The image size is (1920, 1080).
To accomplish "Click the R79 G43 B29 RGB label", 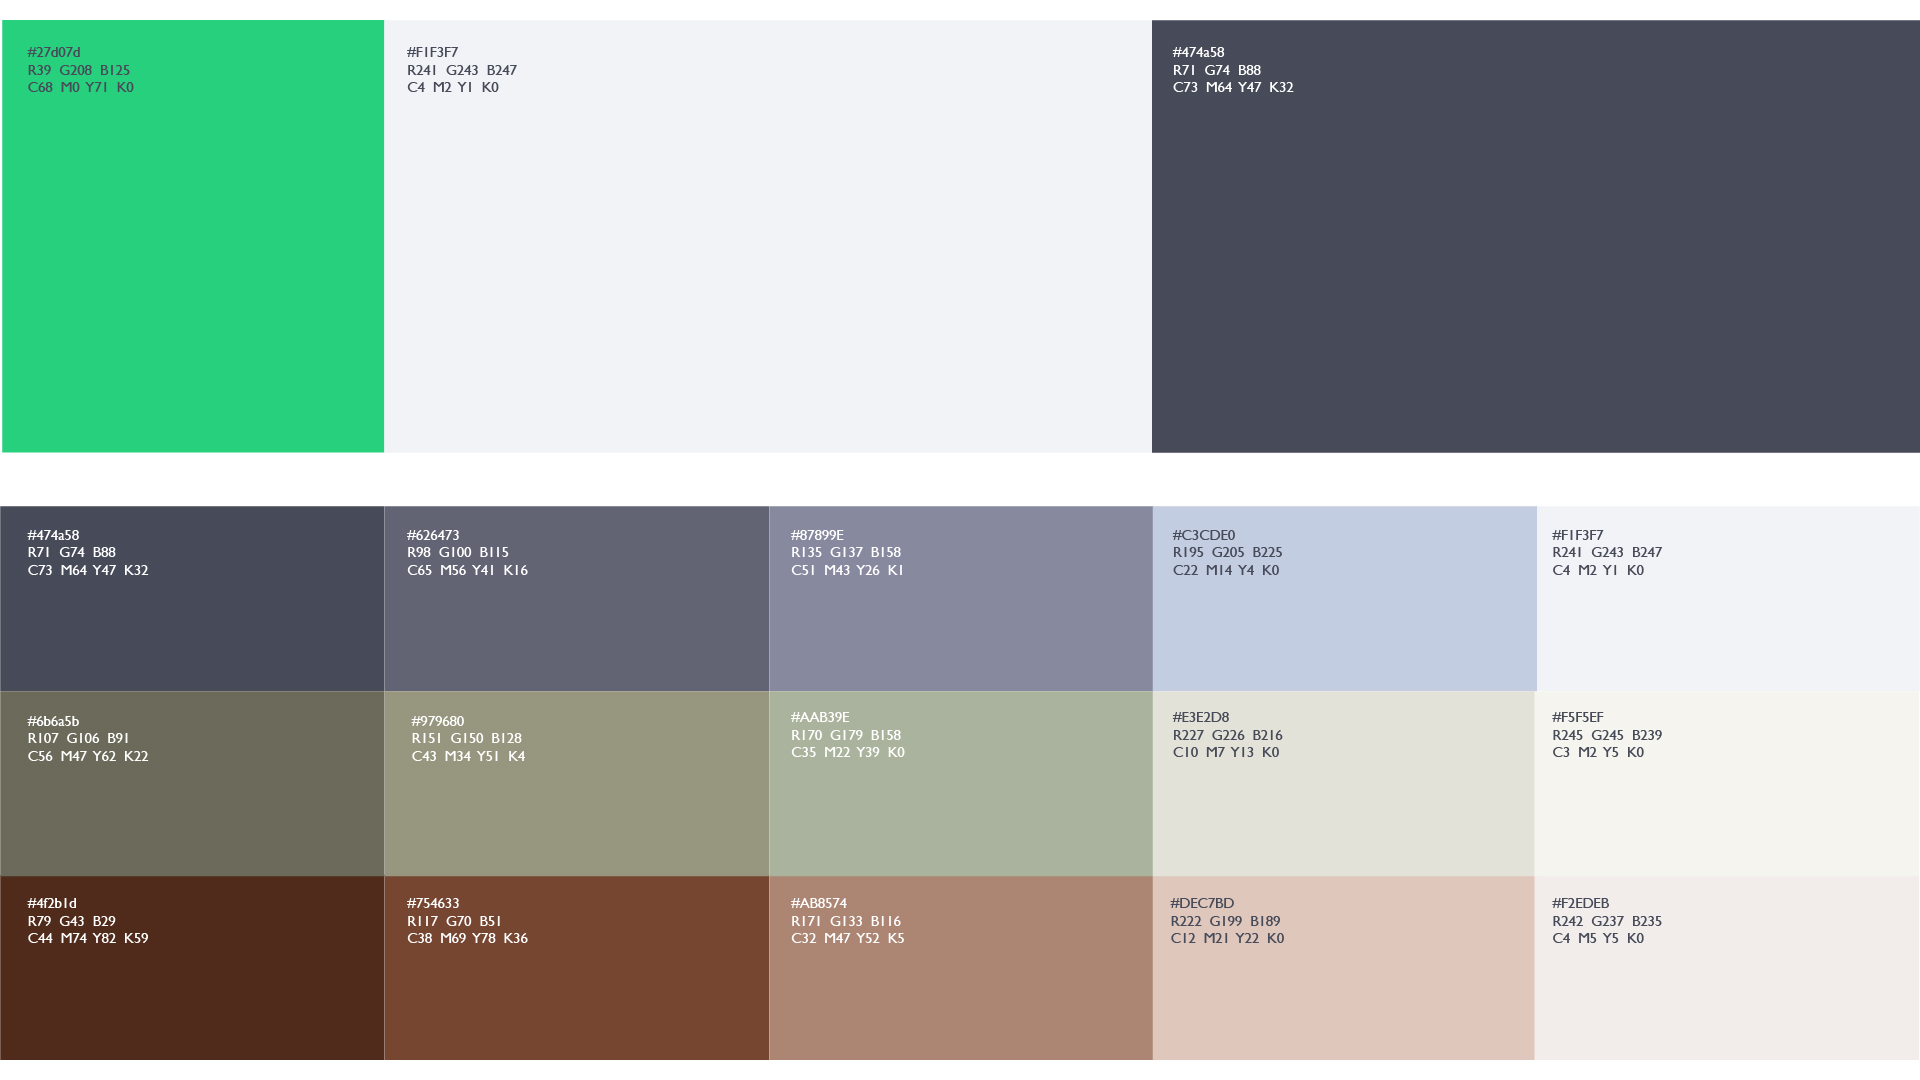I will (x=71, y=921).
